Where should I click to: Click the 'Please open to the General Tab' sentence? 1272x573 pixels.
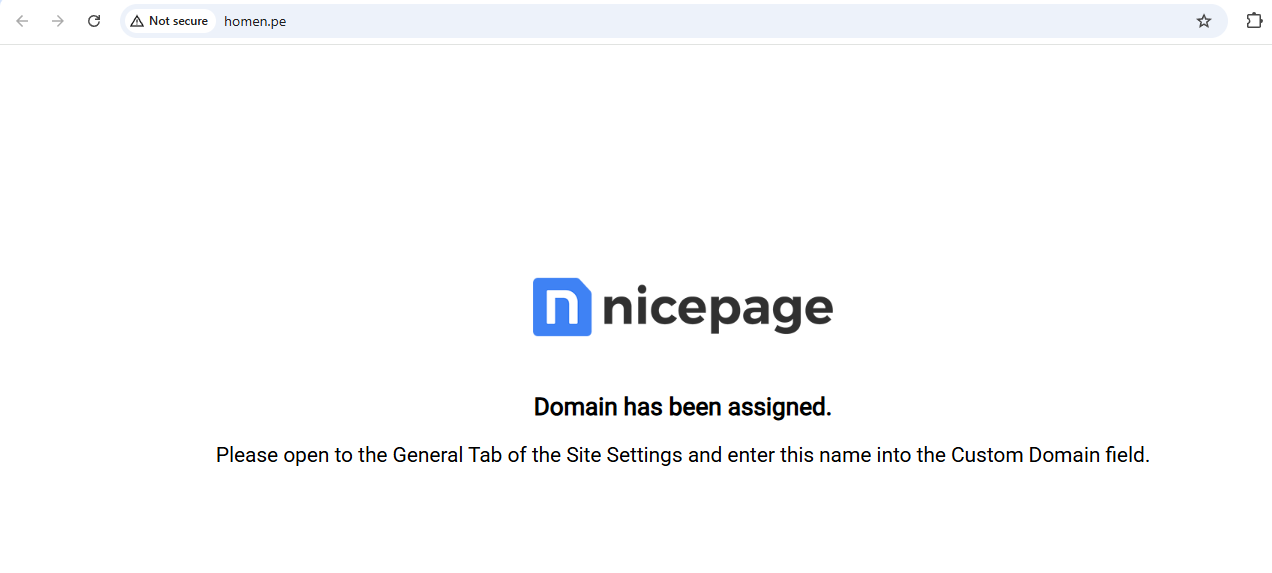click(x=683, y=455)
